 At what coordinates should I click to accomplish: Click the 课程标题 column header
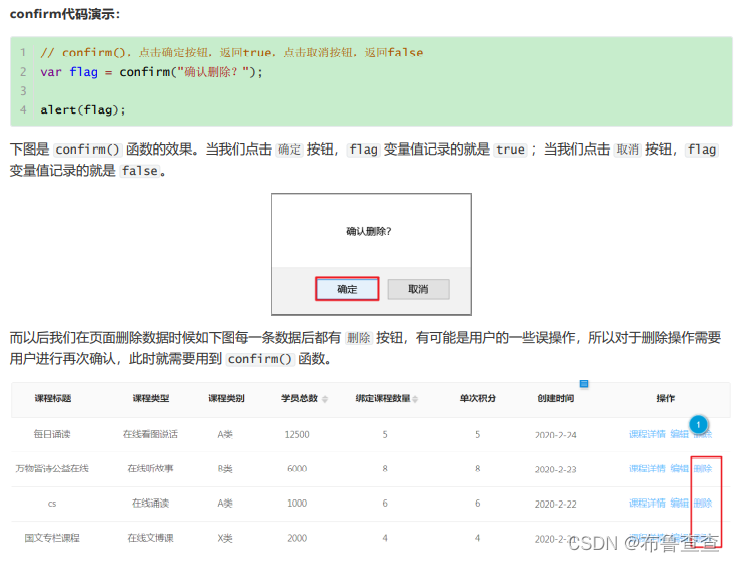[x=52, y=399]
